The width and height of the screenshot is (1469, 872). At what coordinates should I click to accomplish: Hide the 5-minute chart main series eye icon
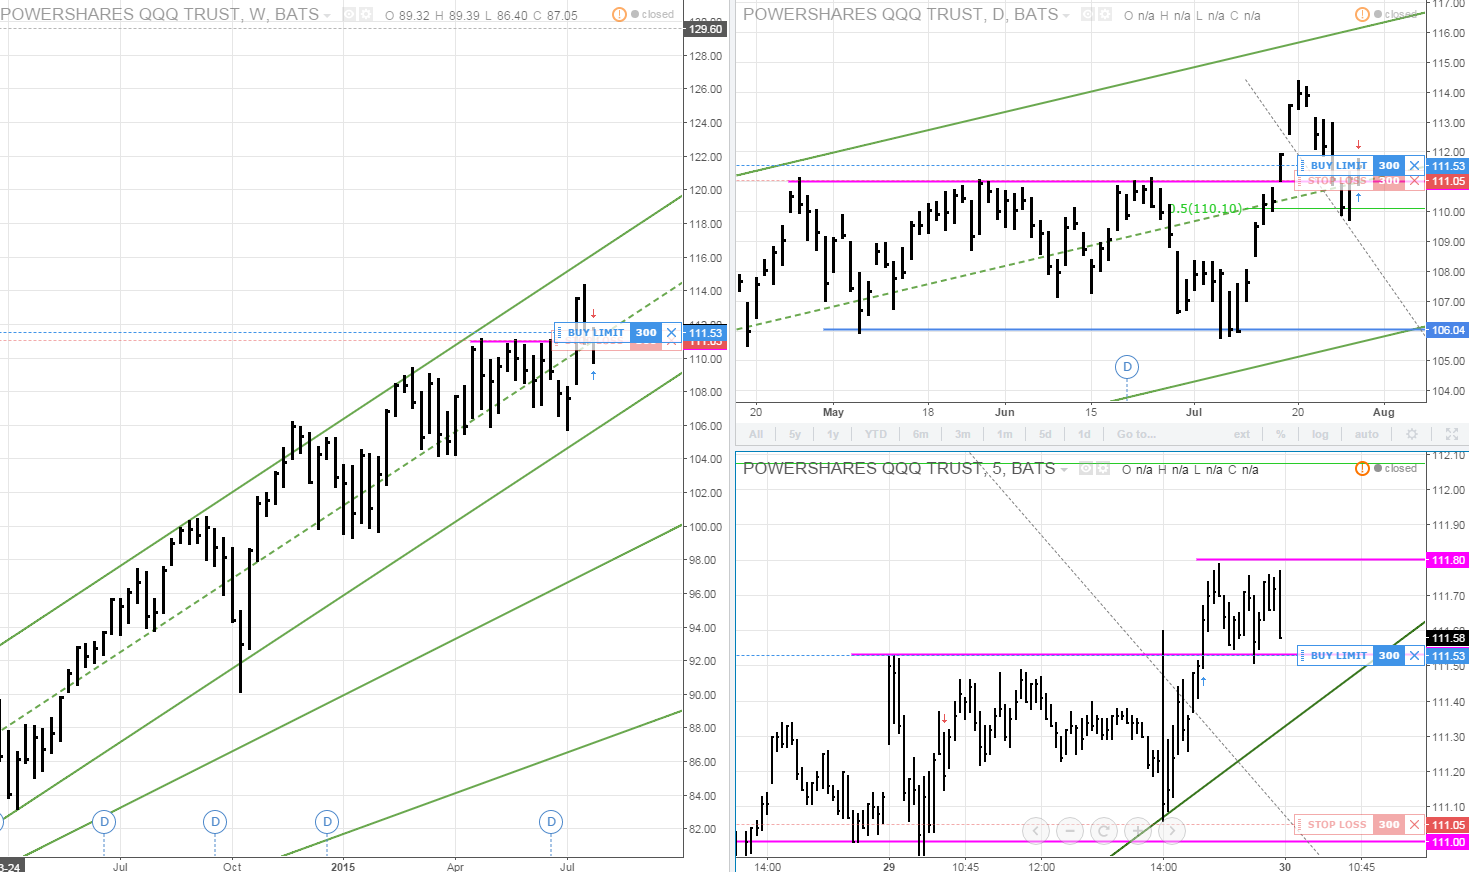coord(1086,469)
